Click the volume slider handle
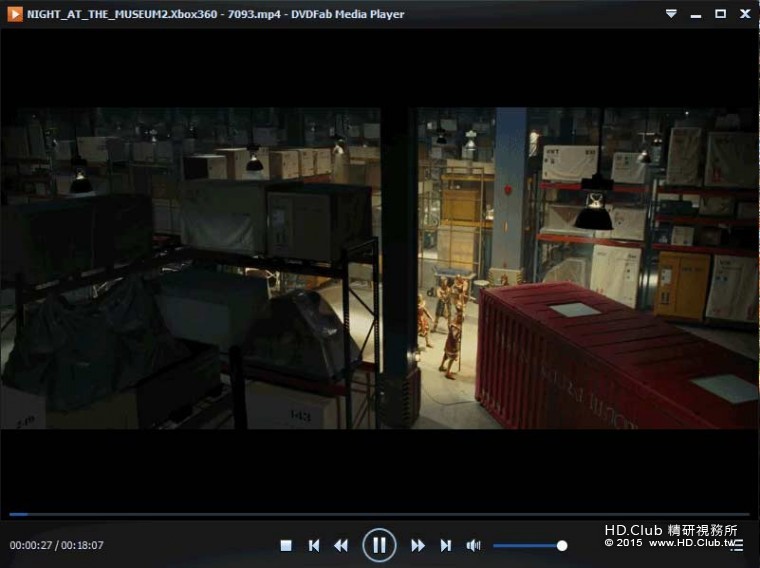The image size is (760, 568). [x=562, y=546]
